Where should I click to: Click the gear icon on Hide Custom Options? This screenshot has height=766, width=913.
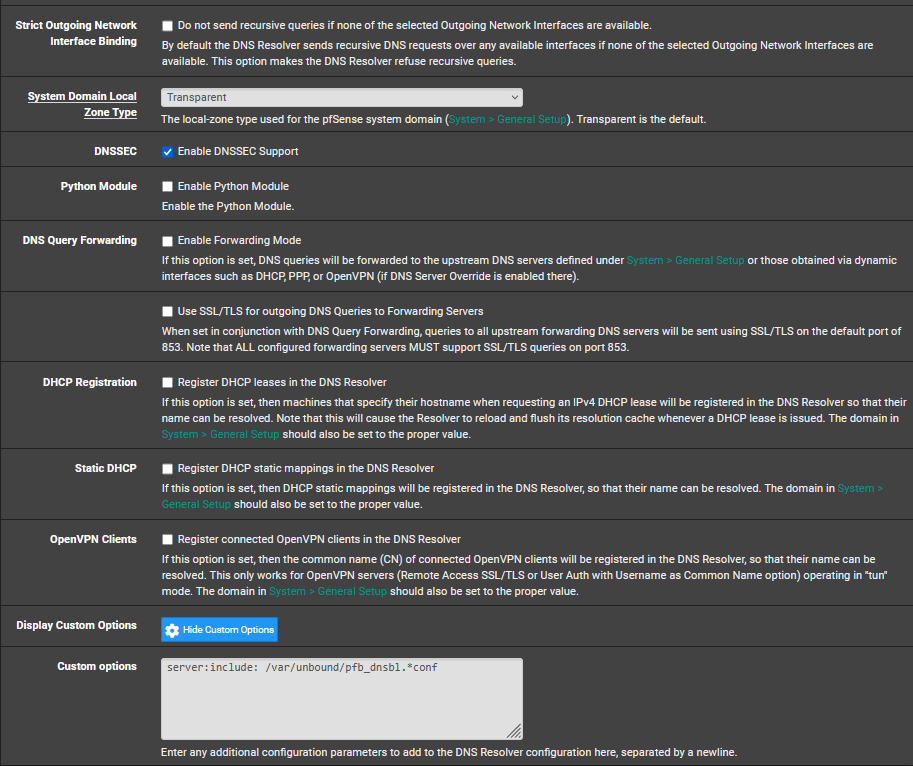pos(172,630)
